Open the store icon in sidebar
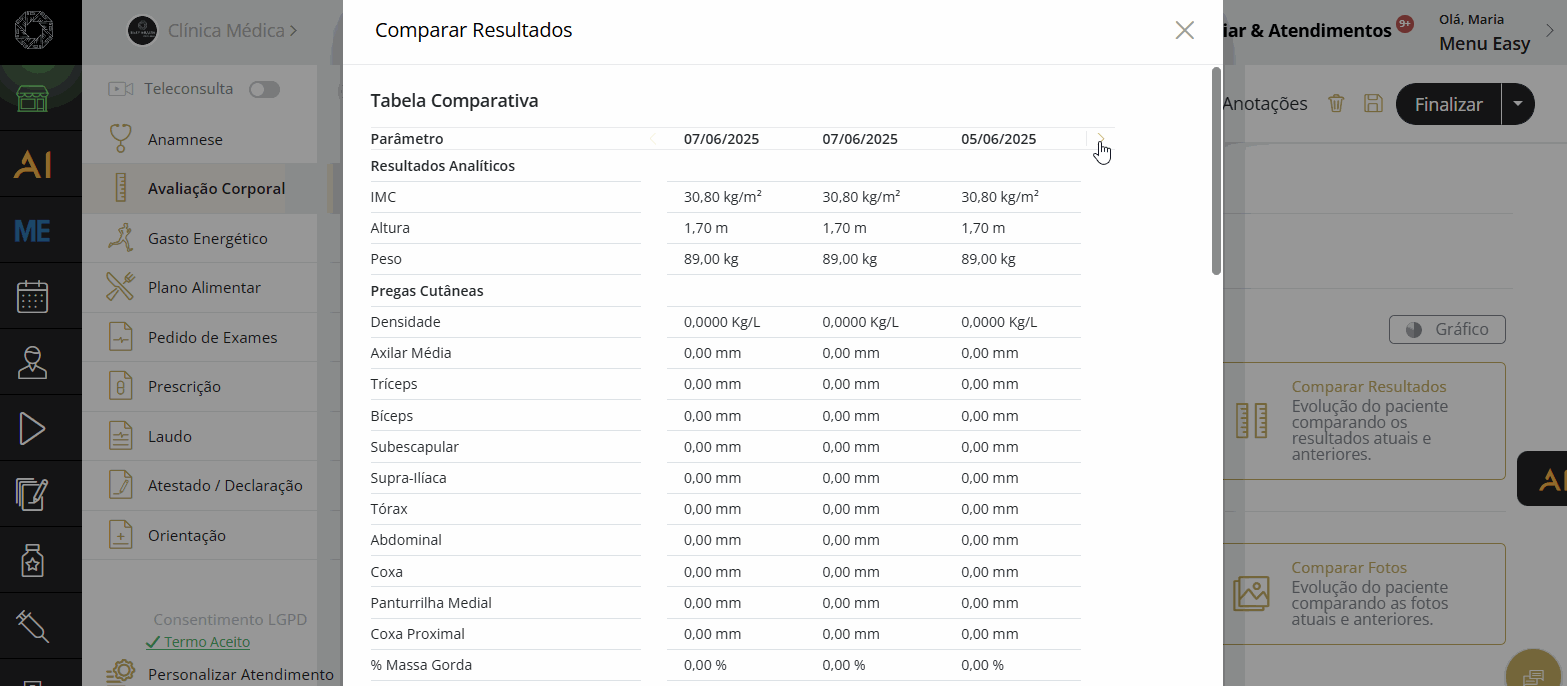The width and height of the screenshot is (1567, 686). click(x=33, y=99)
